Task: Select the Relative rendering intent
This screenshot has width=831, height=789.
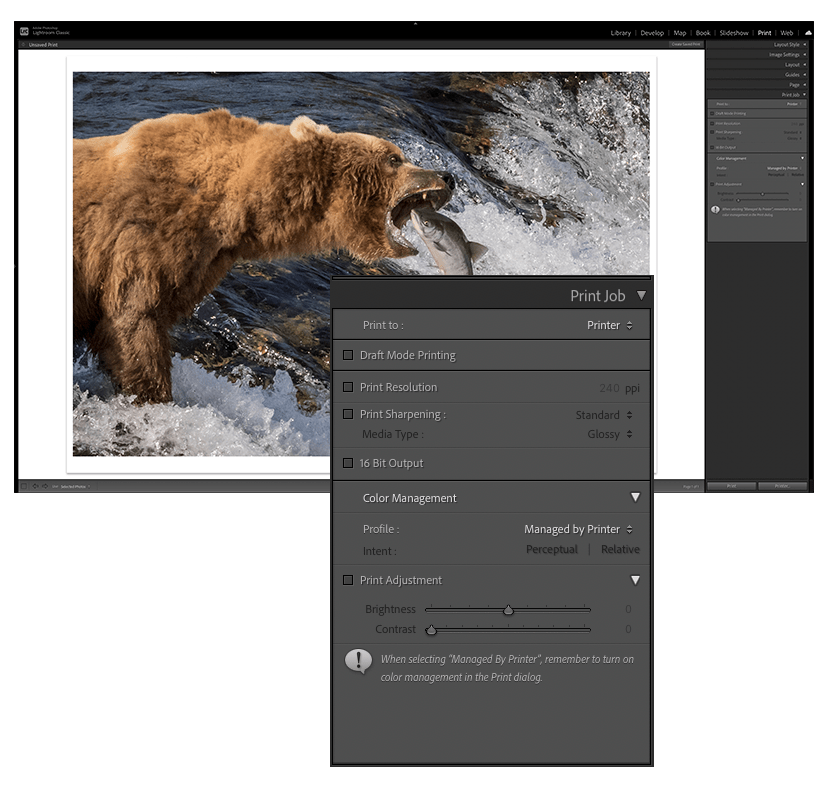Action: [620, 549]
